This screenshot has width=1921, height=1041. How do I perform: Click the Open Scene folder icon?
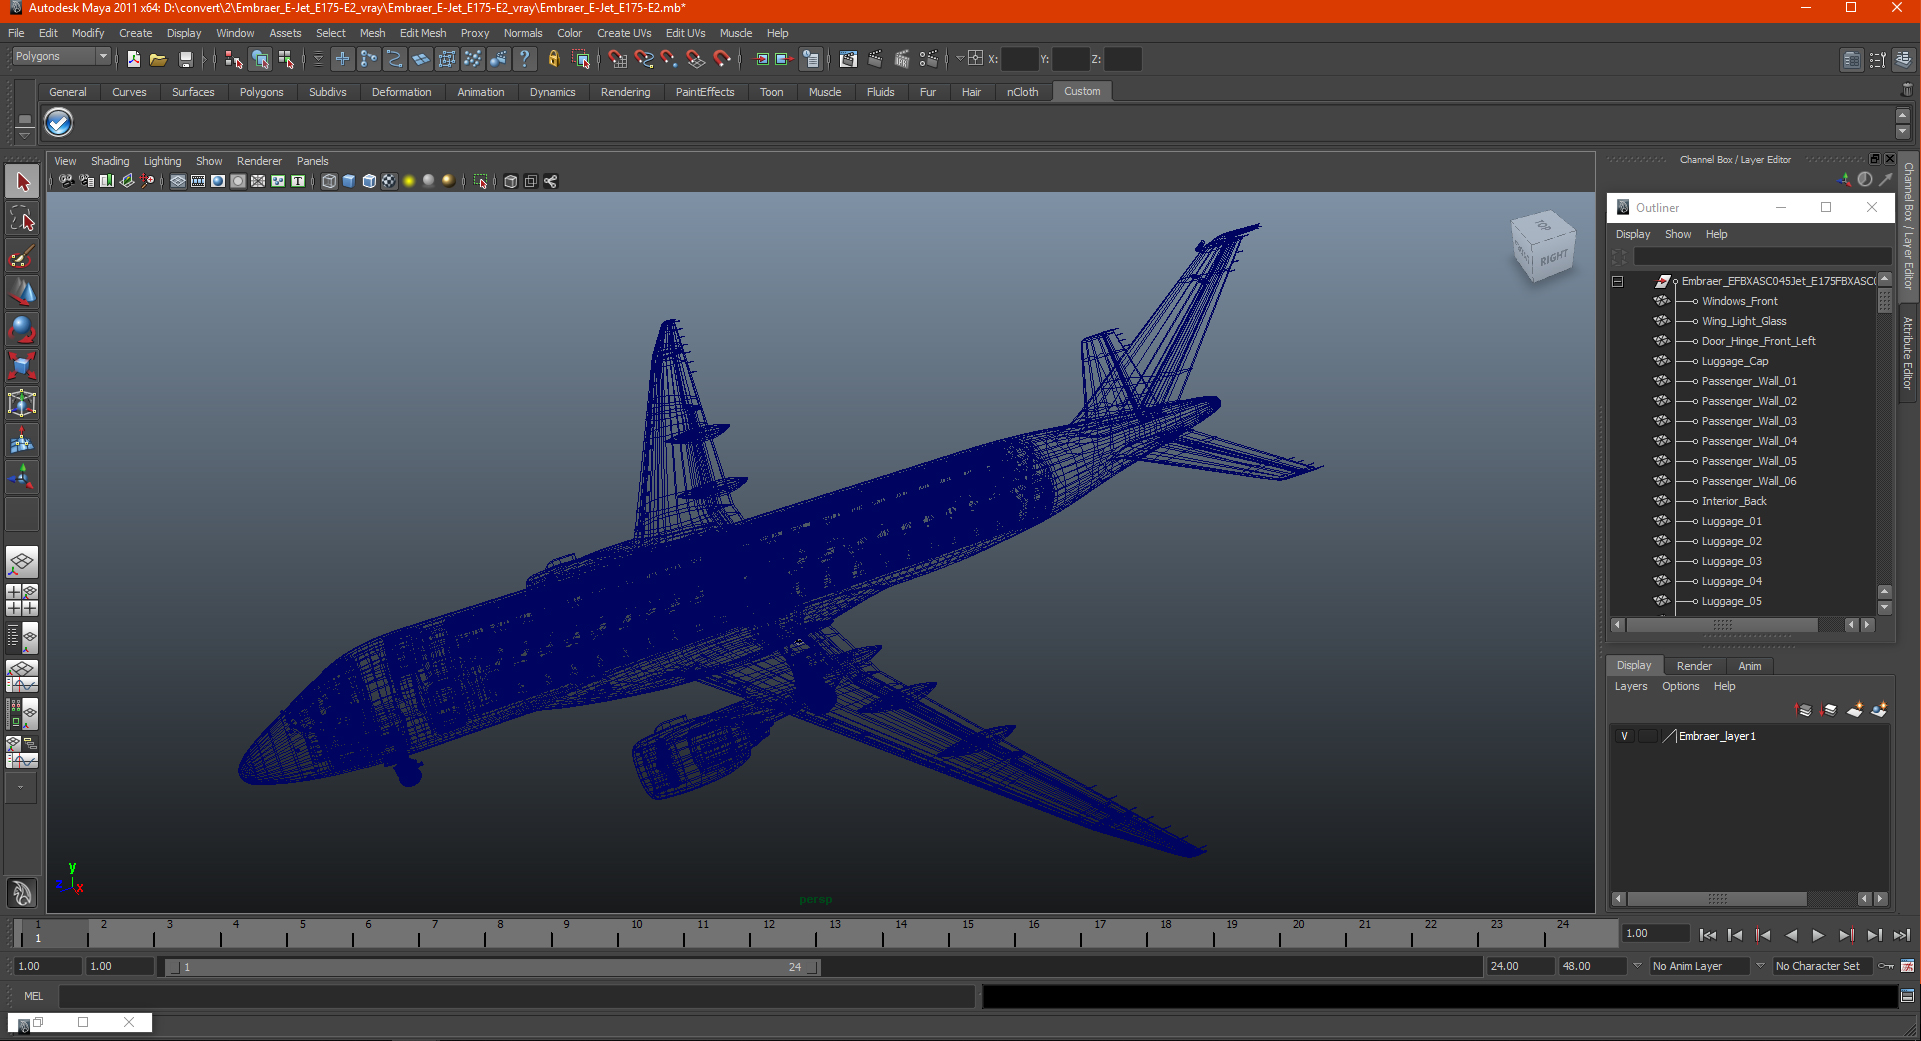(x=158, y=59)
